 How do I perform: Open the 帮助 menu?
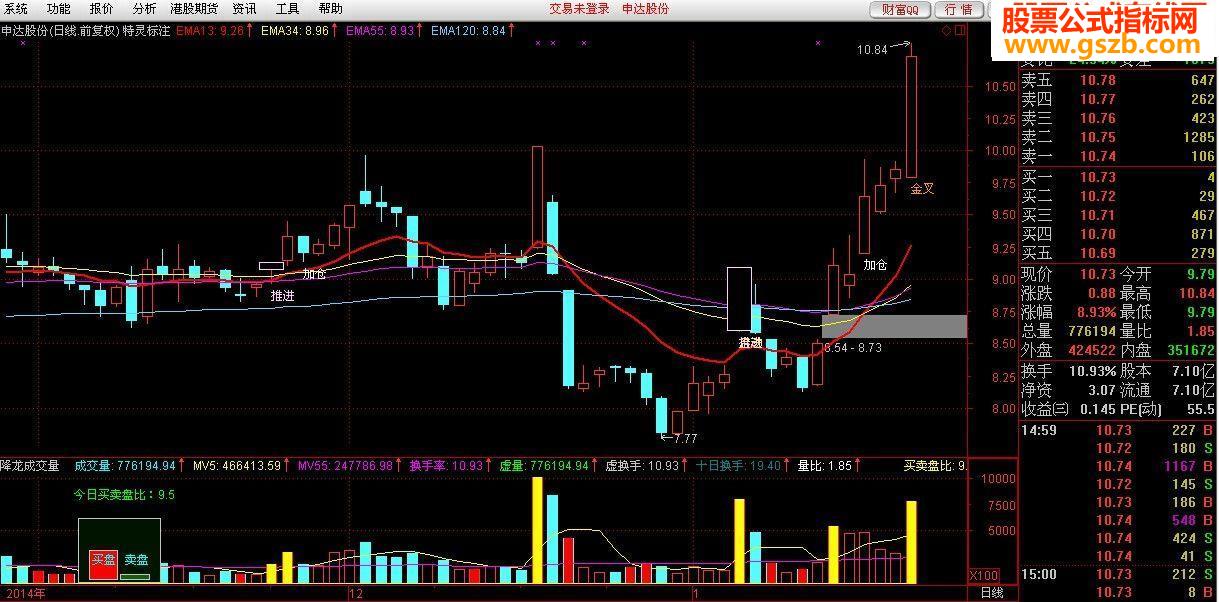(330, 8)
